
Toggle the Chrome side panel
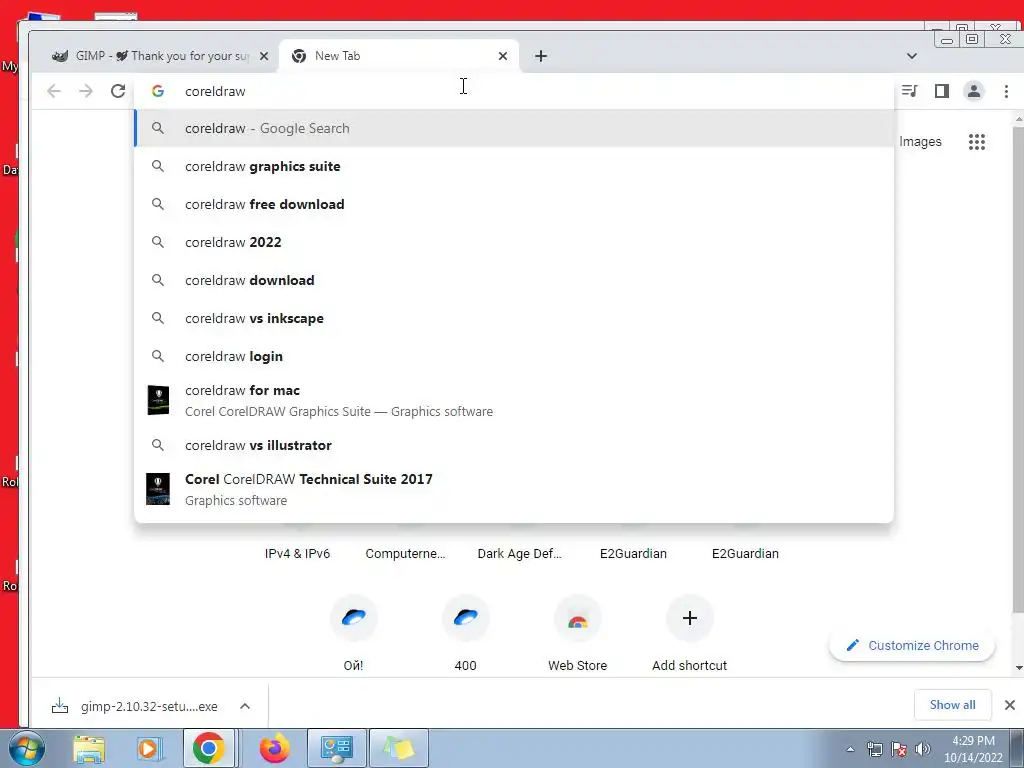tap(941, 91)
